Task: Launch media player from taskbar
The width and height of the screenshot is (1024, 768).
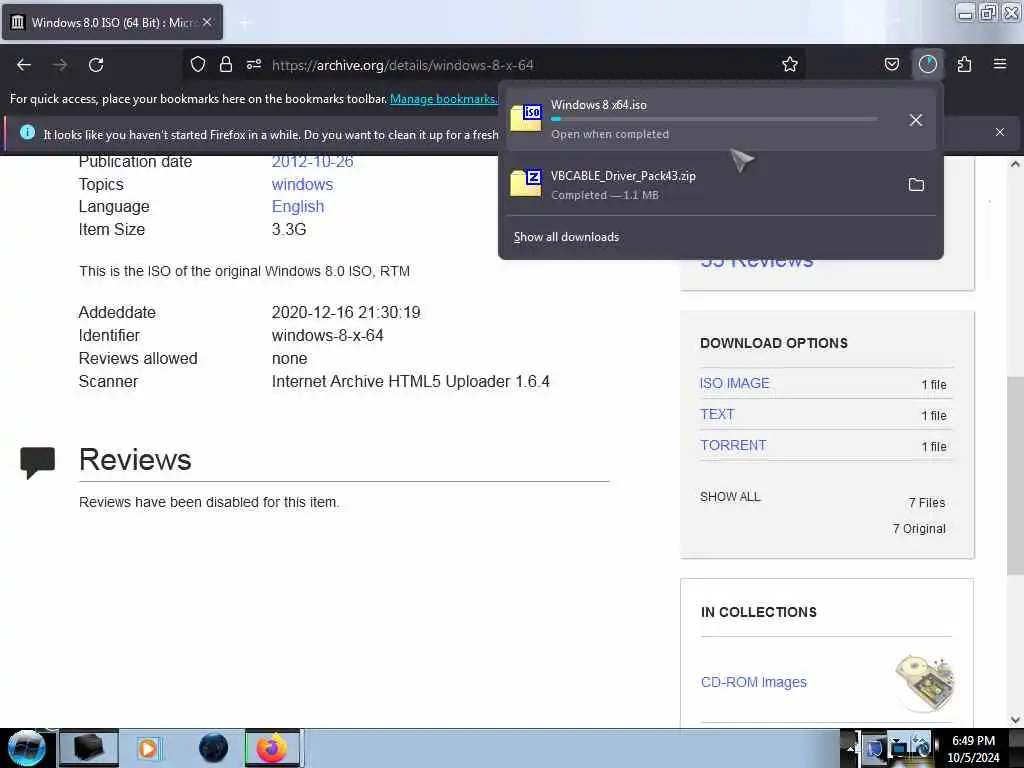Action: (148, 748)
